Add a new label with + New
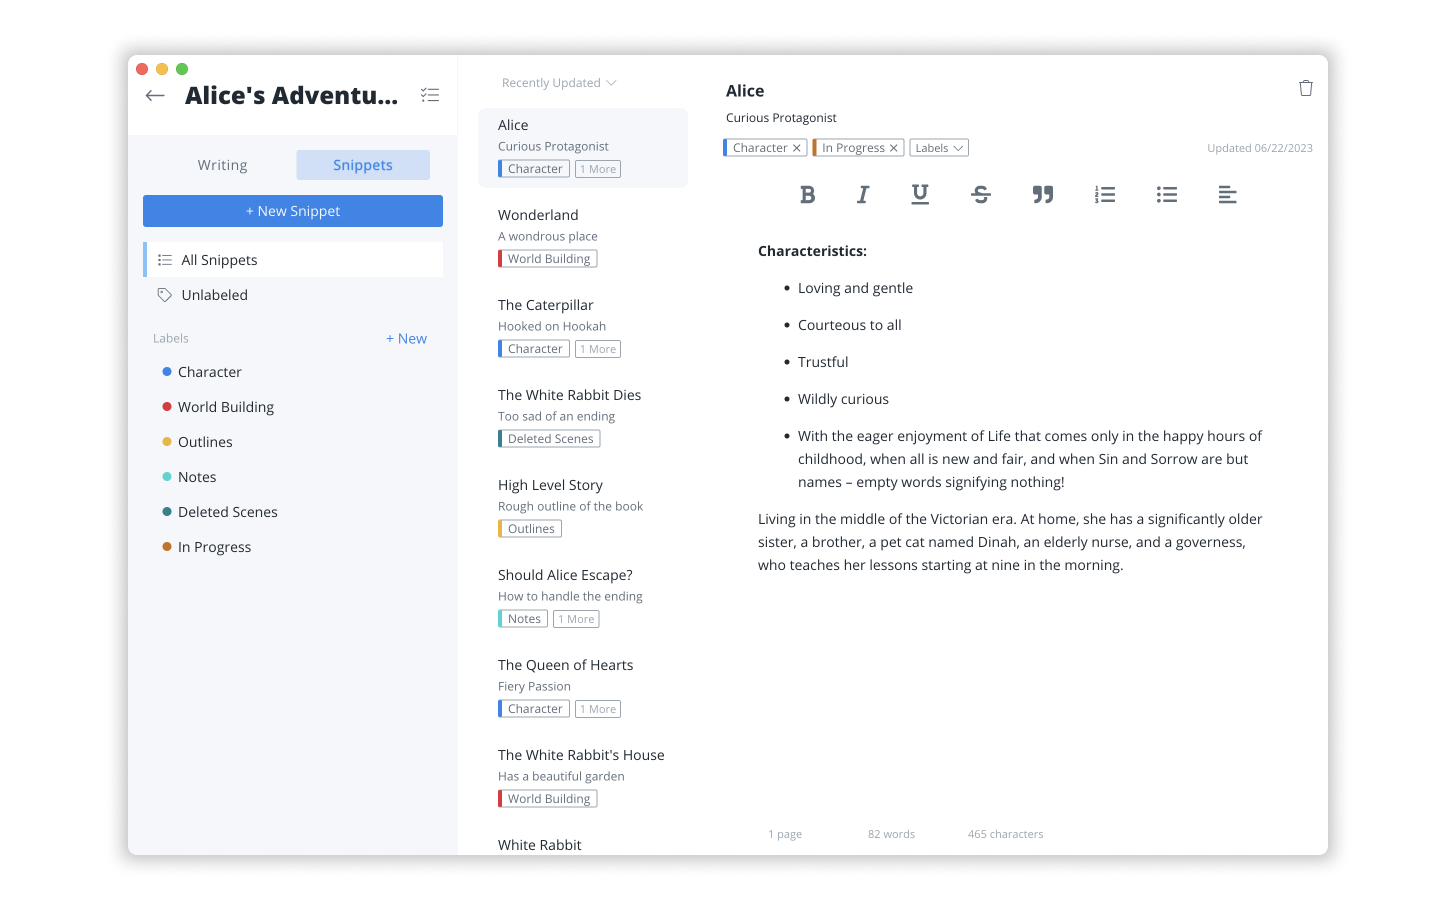The image size is (1456, 910). (406, 339)
